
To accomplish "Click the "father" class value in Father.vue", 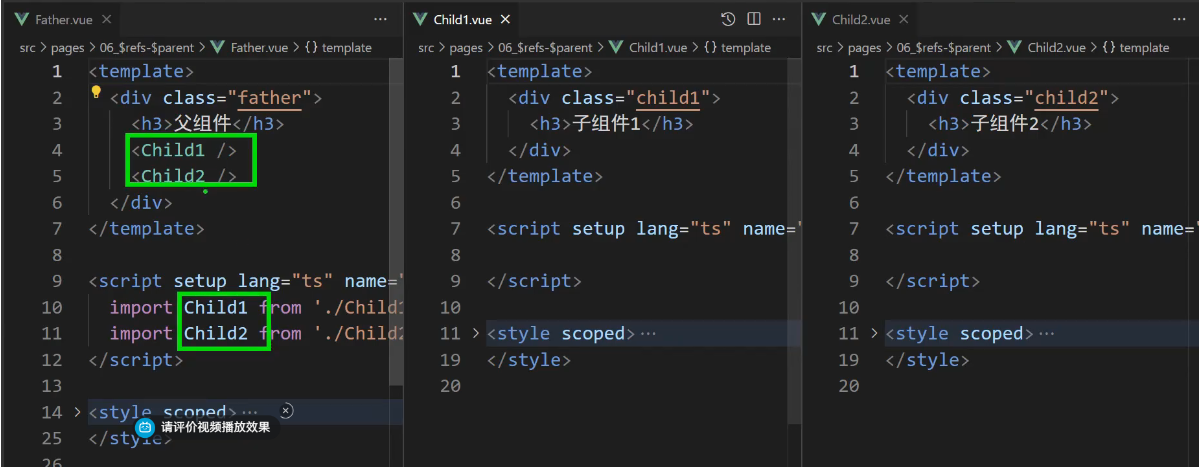I will coord(270,98).
